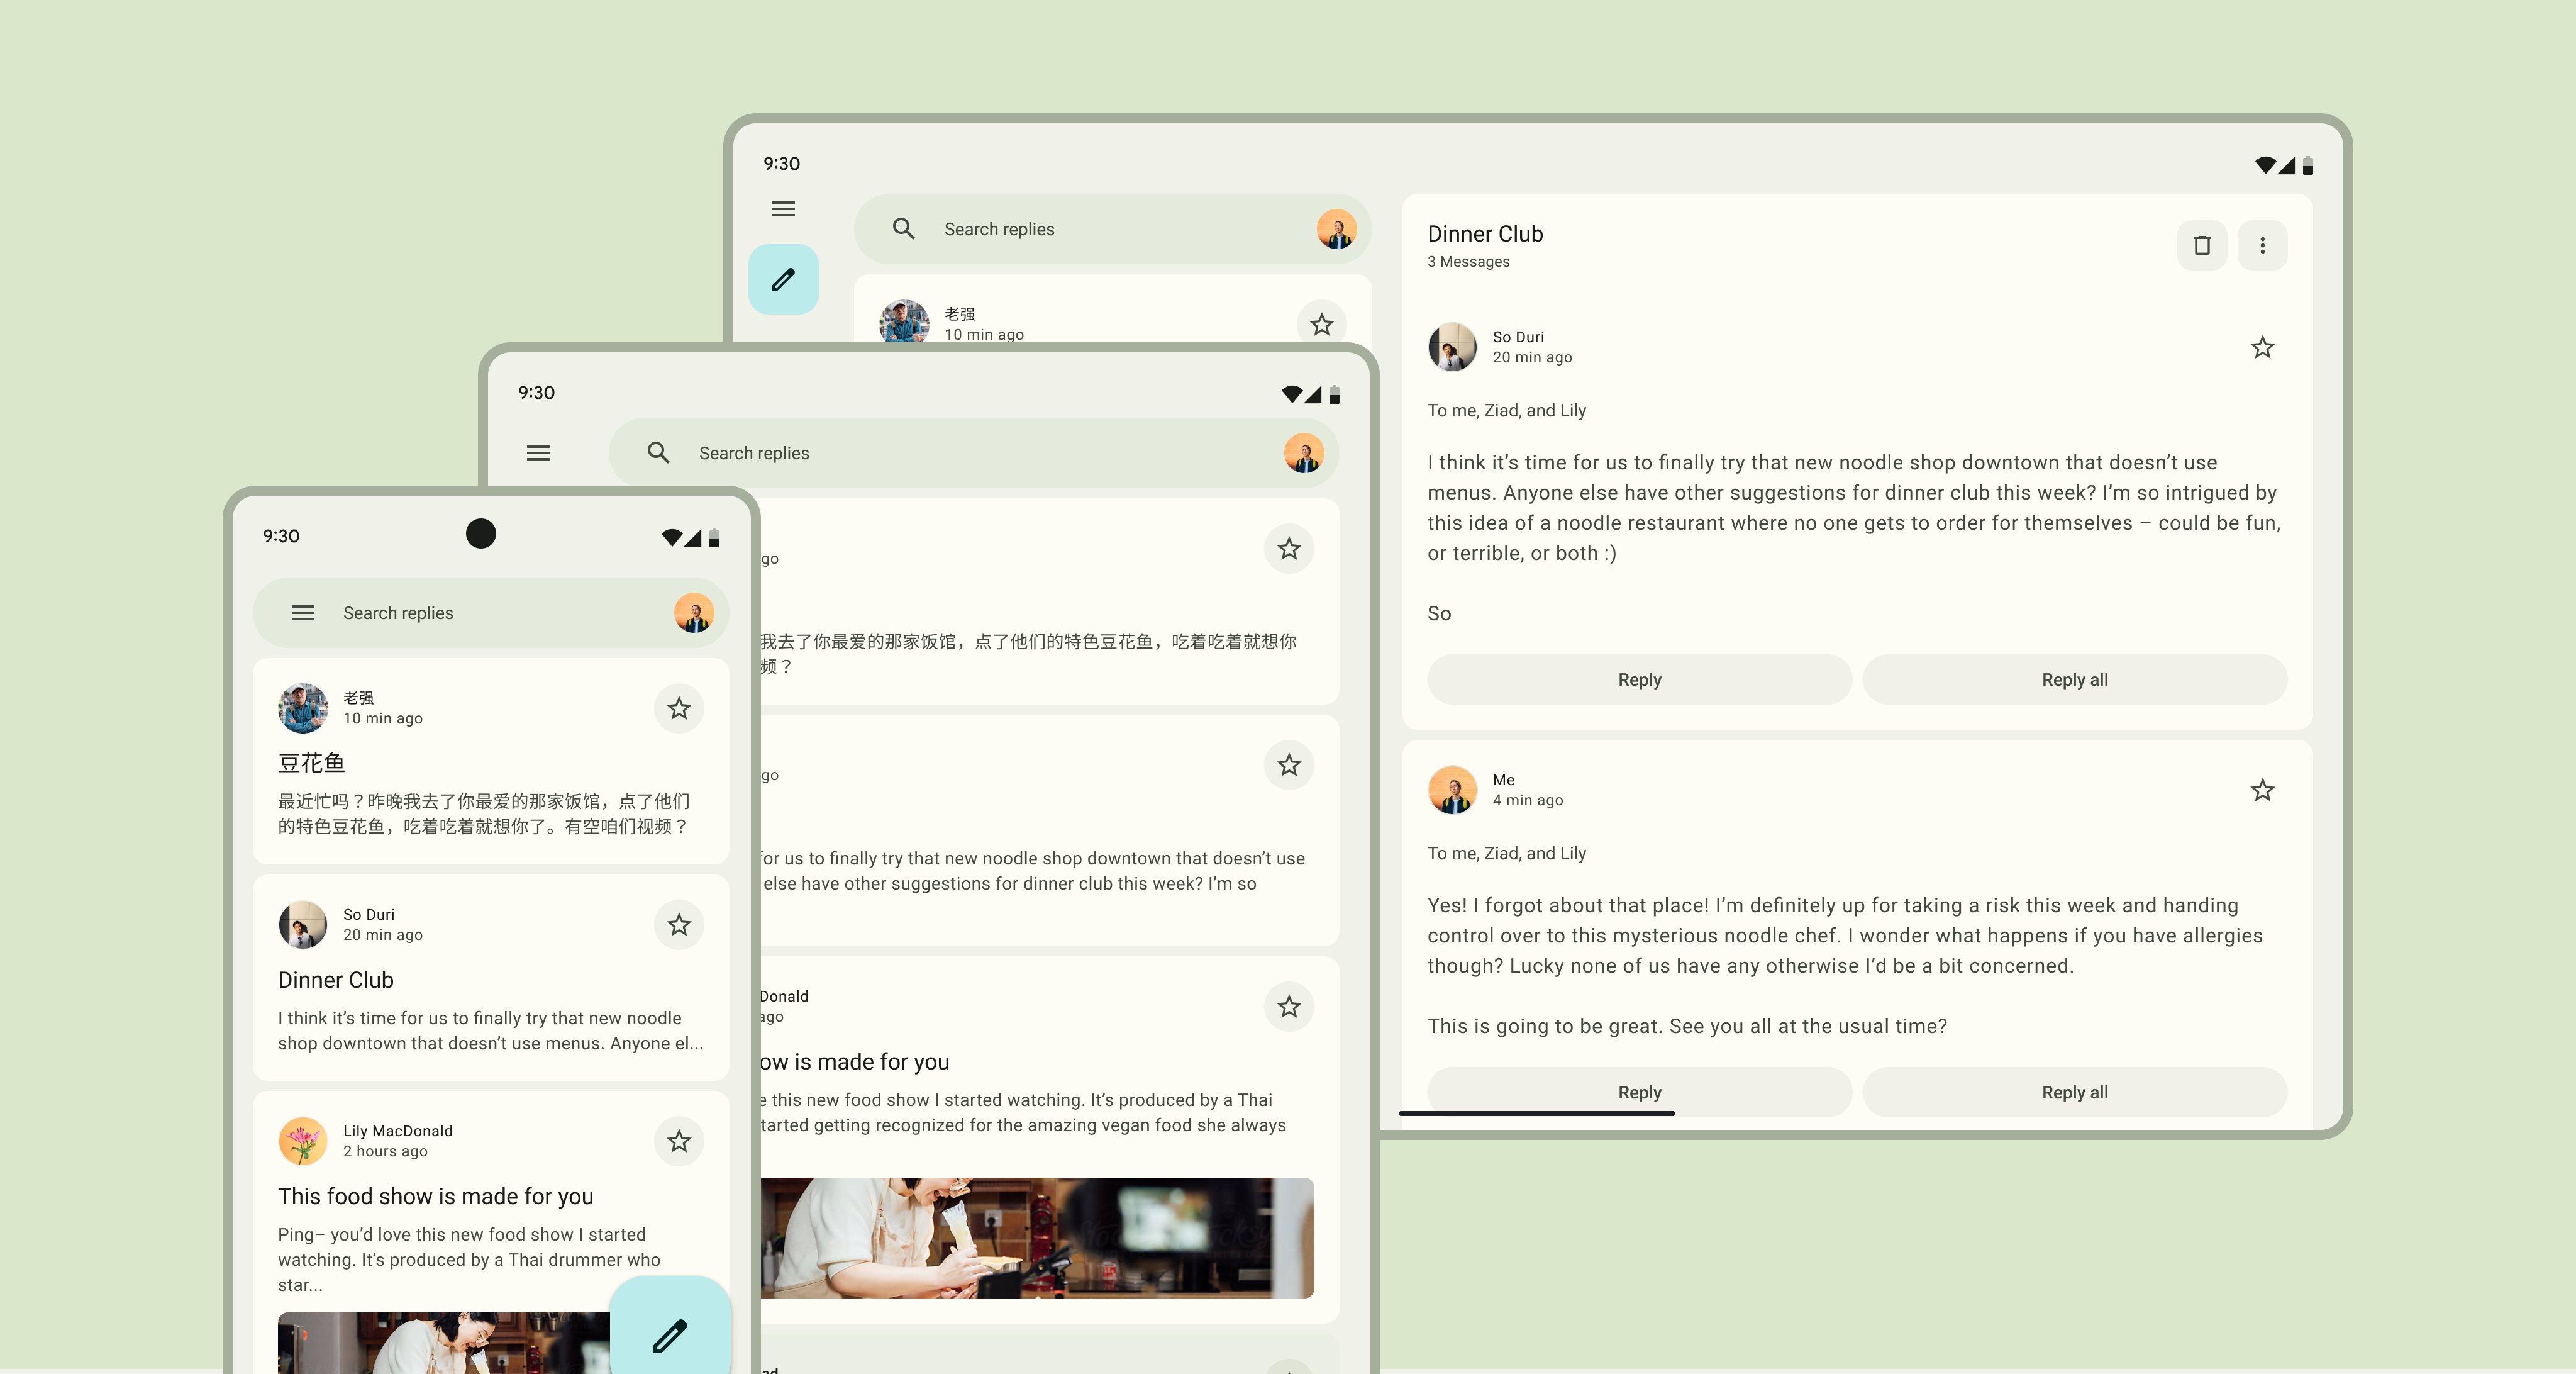Click search magnifier icon on tablet

click(x=903, y=229)
